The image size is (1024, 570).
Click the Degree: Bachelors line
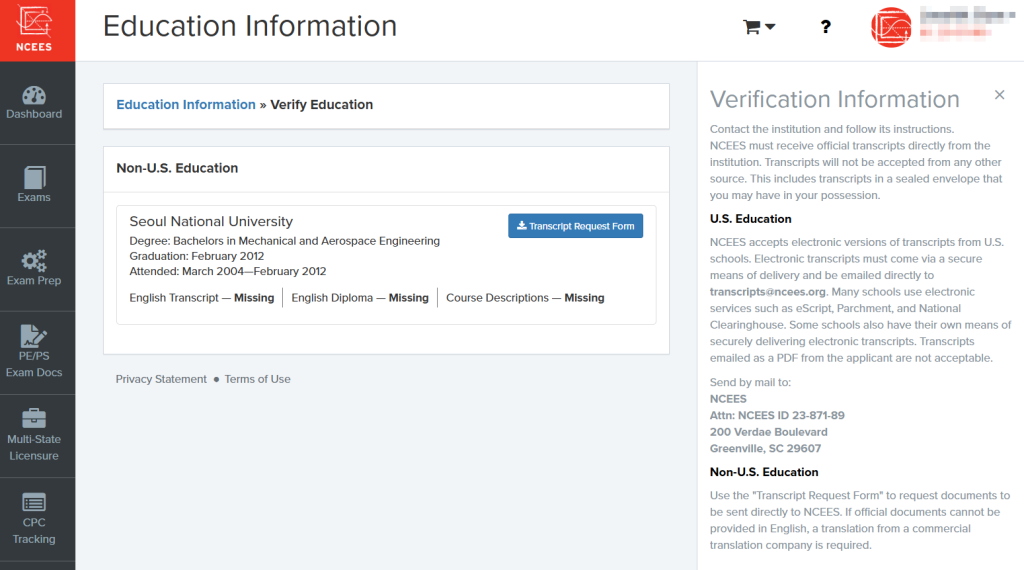pyautogui.click(x=285, y=241)
